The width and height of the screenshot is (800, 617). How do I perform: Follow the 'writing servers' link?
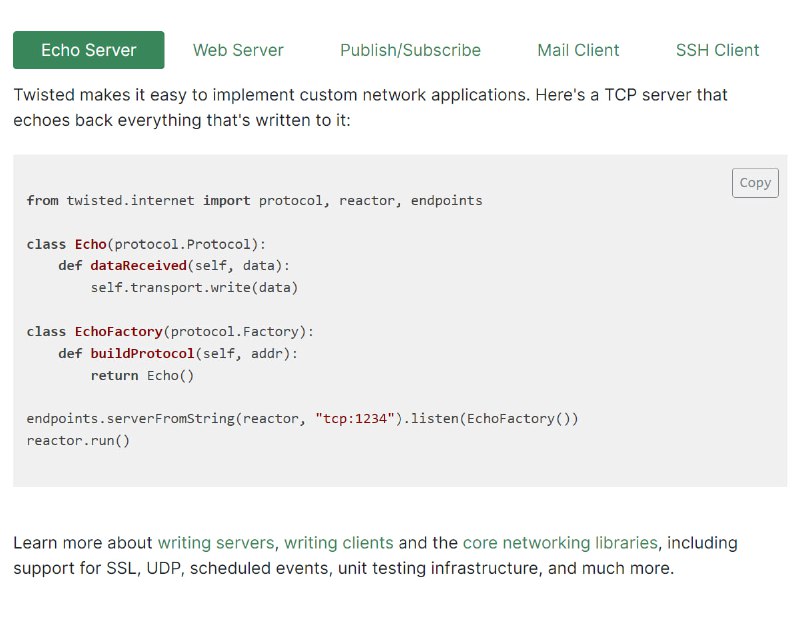216,542
